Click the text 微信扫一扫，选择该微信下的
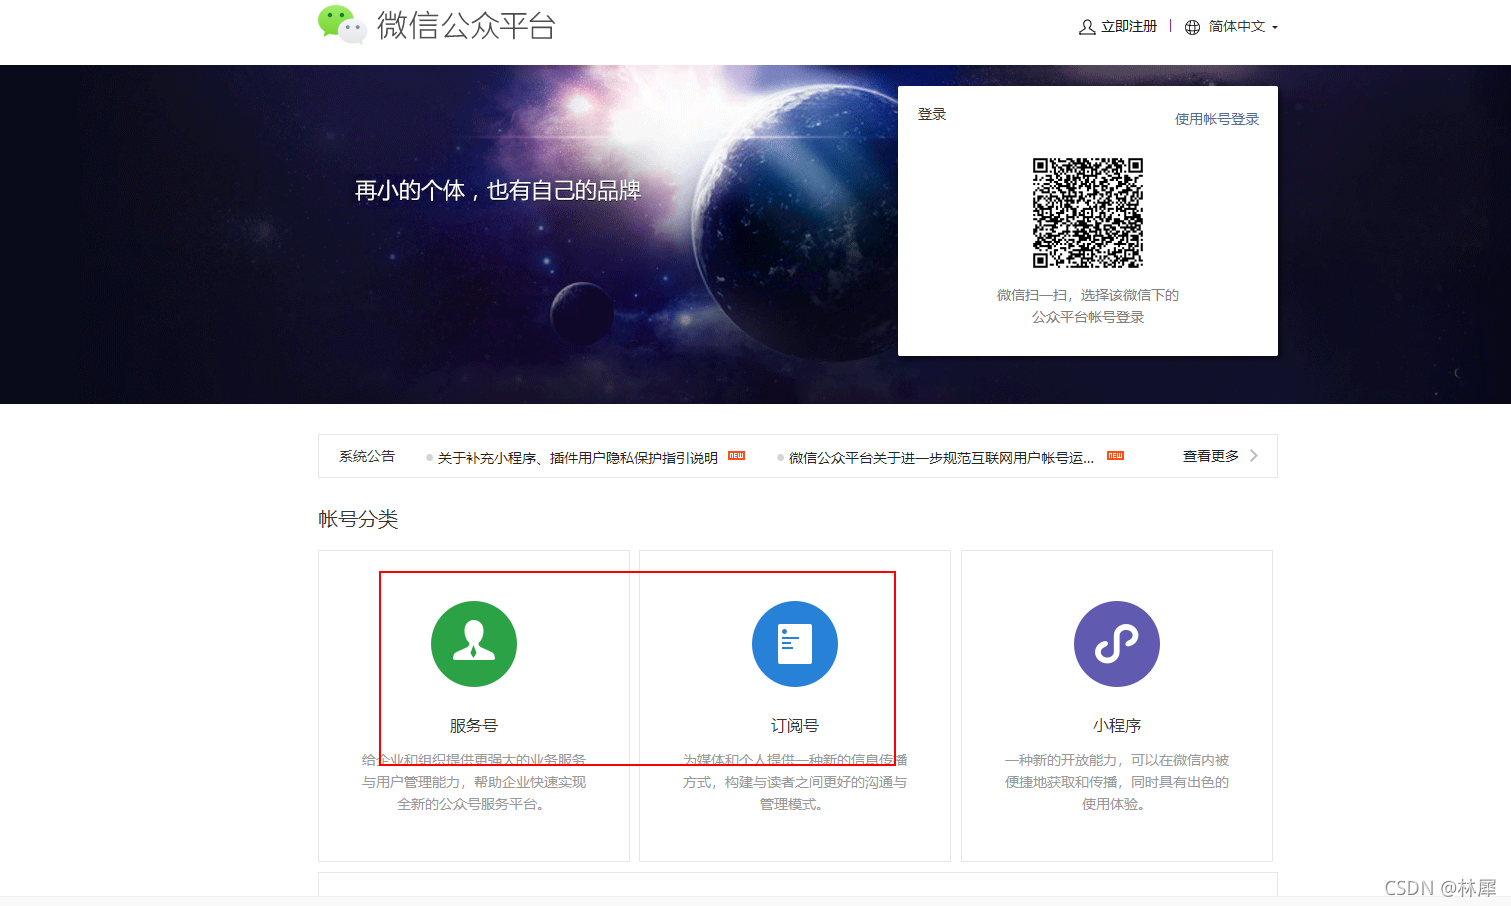The image size is (1511, 906). pyautogui.click(x=1087, y=295)
